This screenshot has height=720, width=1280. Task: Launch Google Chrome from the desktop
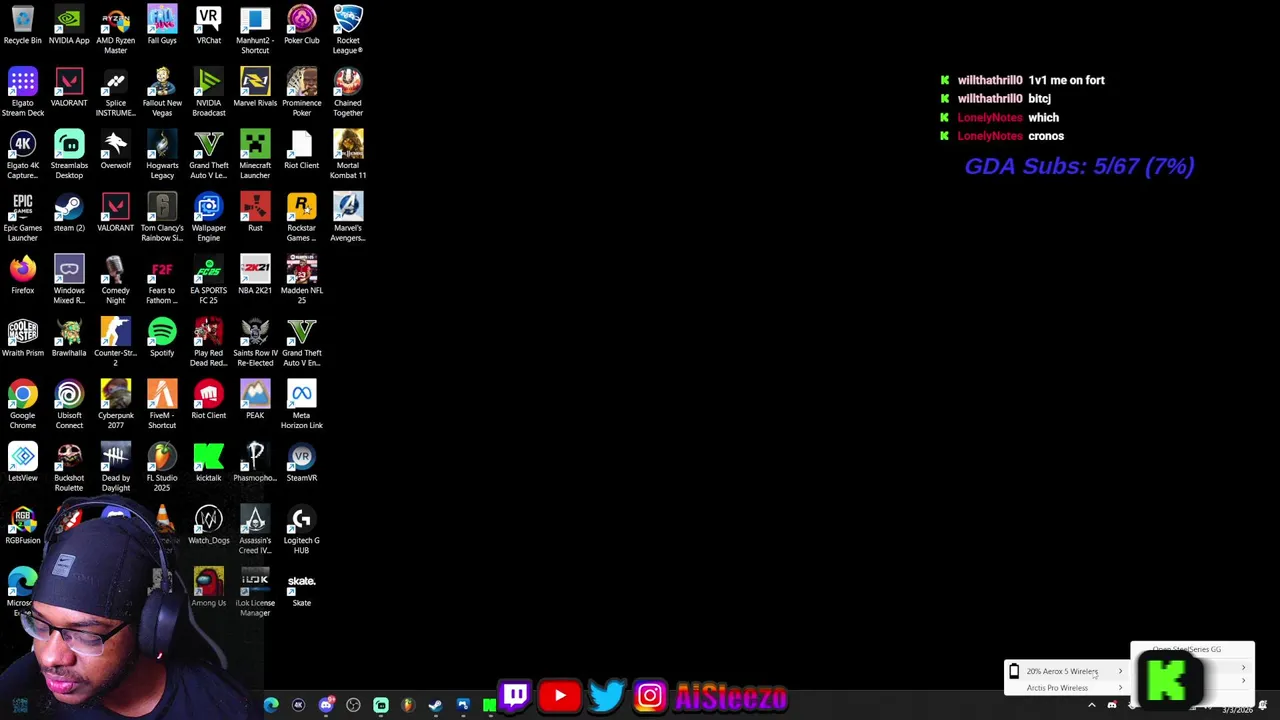point(22,405)
